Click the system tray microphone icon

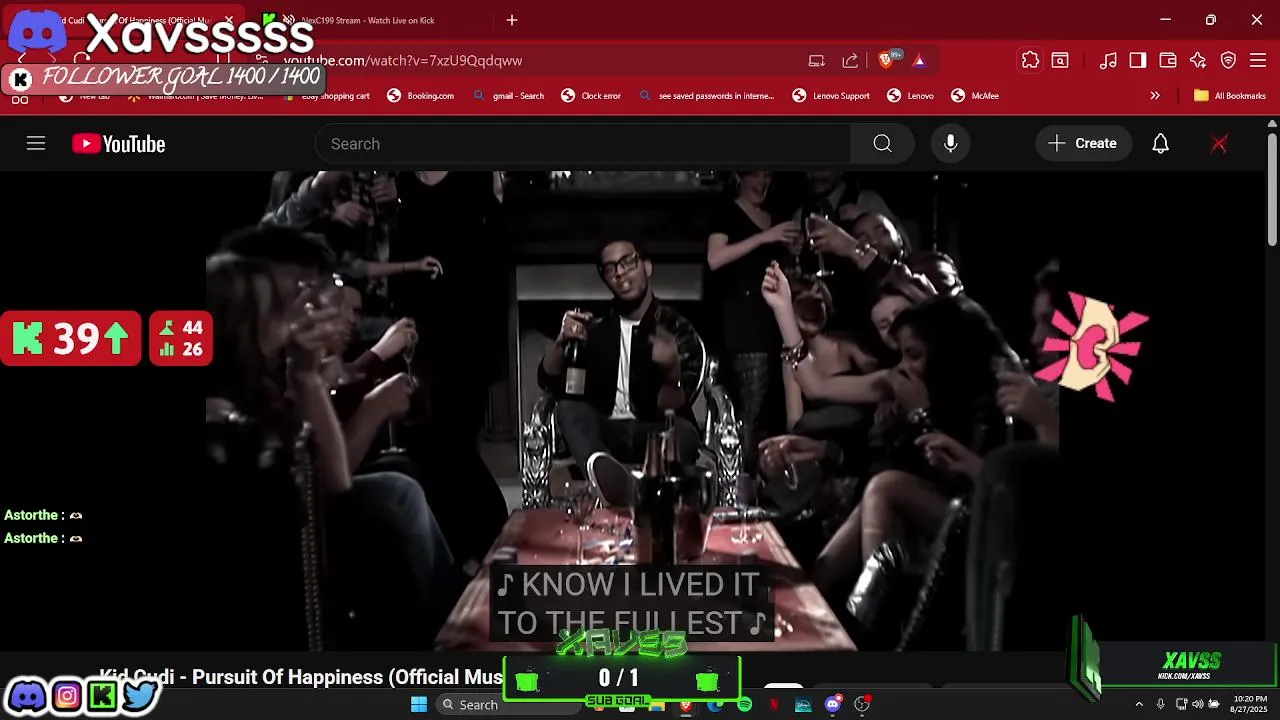point(1160,705)
